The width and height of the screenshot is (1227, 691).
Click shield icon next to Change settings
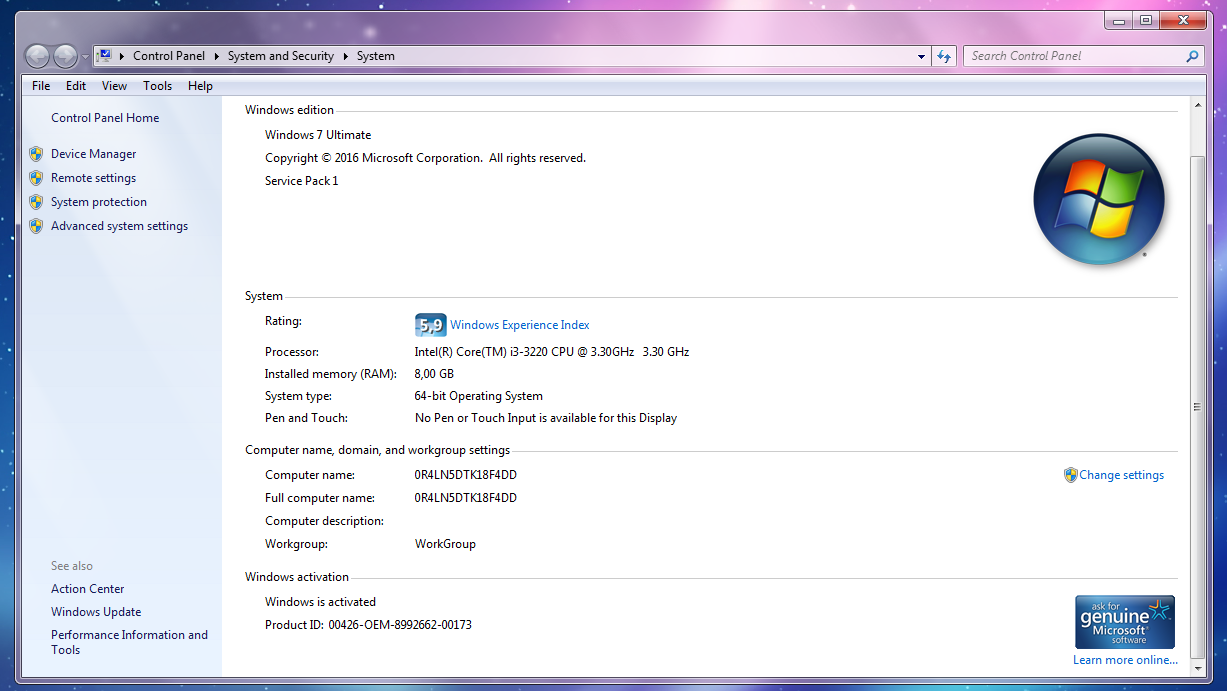(x=1070, y=475)
